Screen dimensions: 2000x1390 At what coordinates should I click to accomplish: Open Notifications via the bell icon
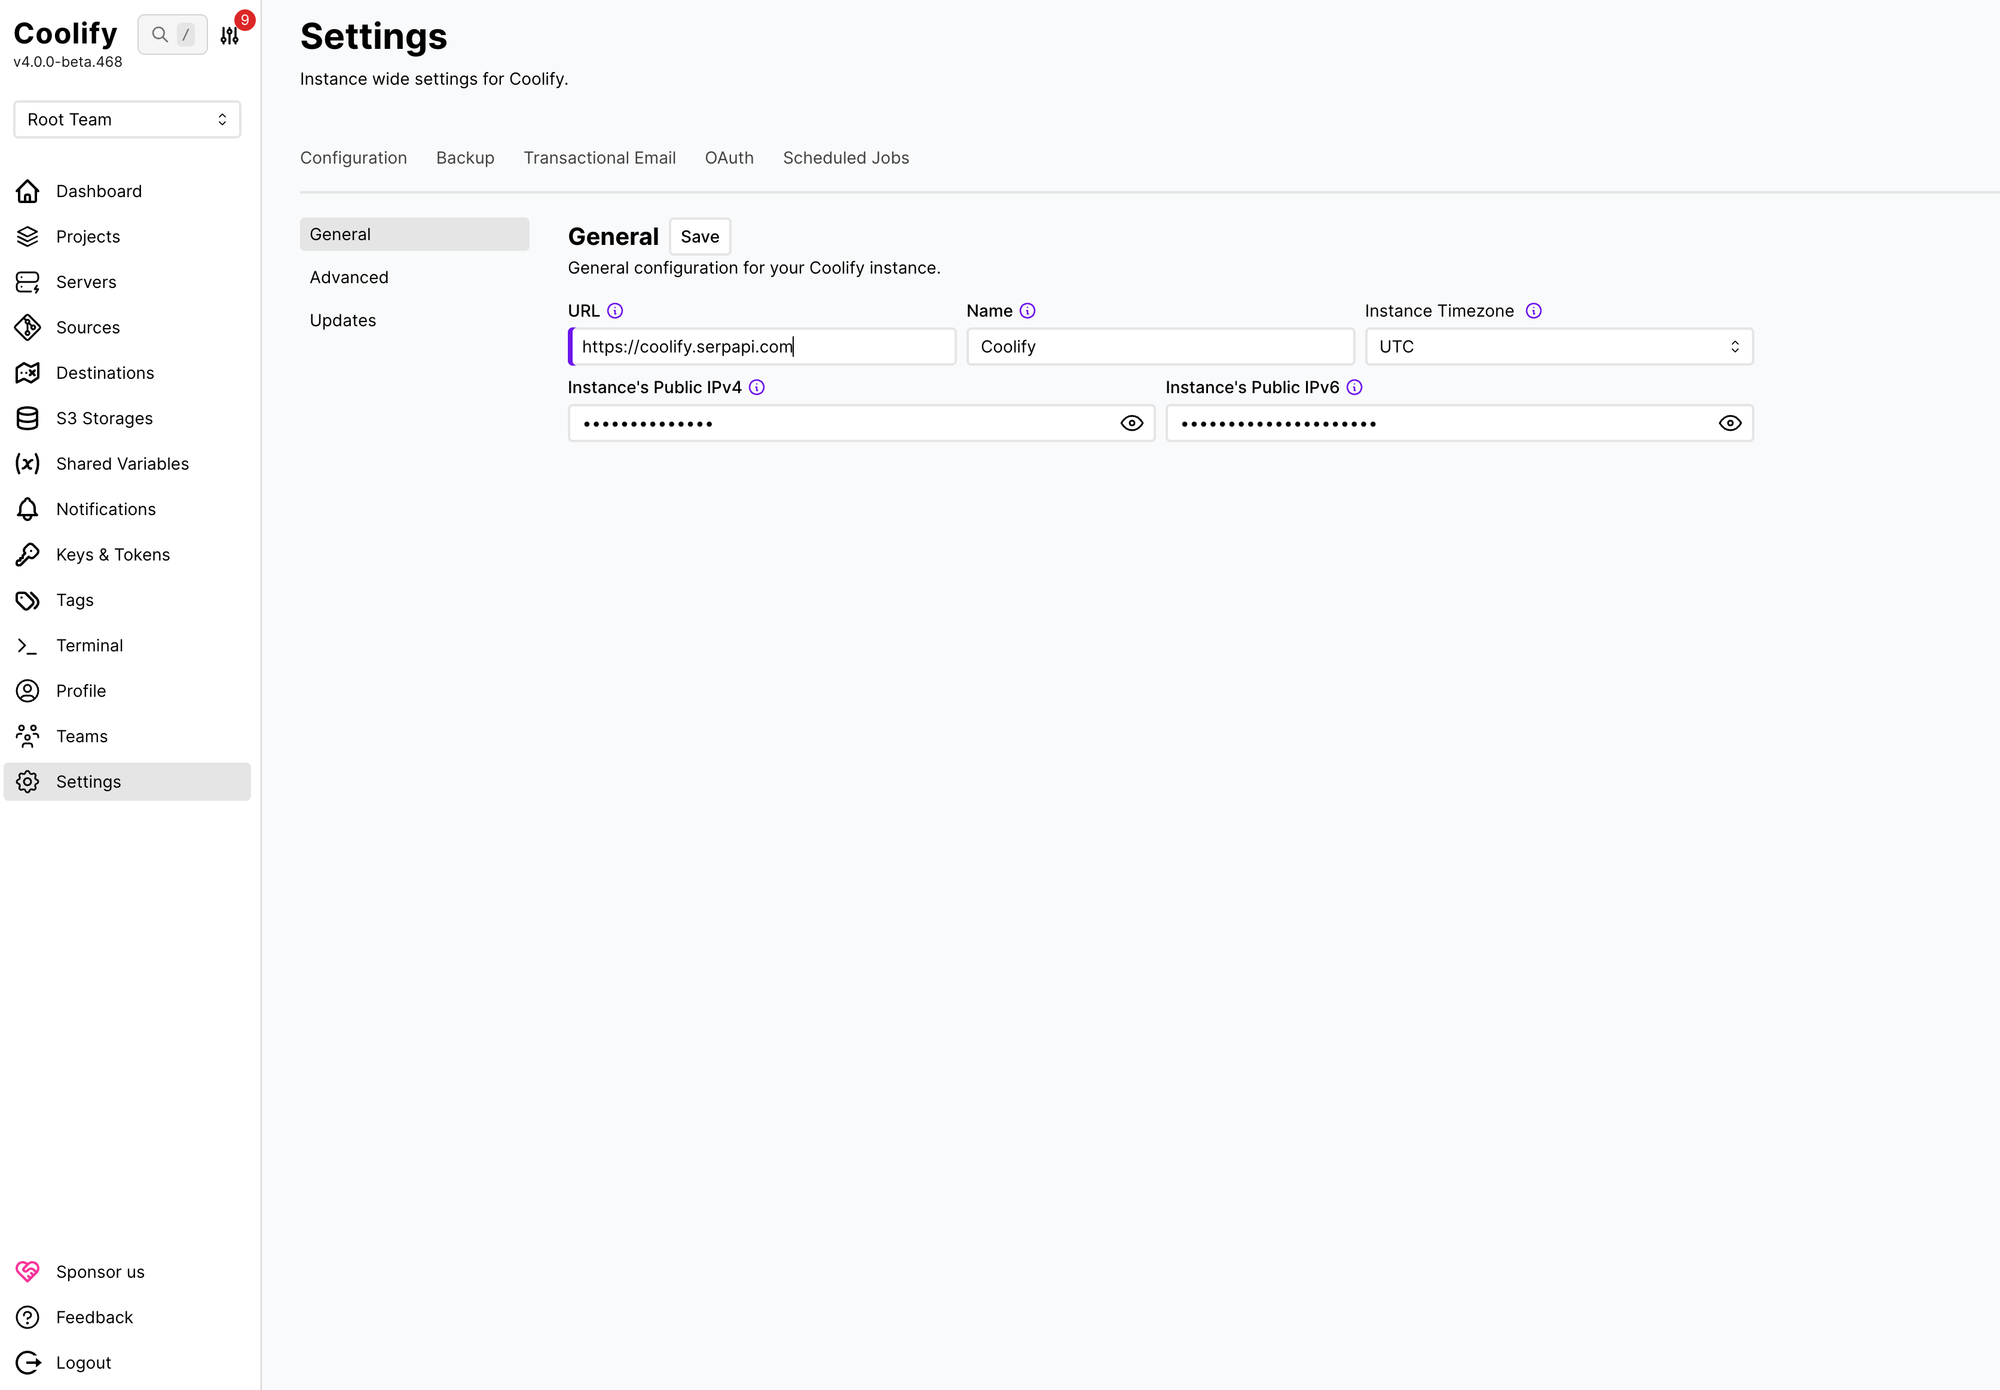pos(27,509)
